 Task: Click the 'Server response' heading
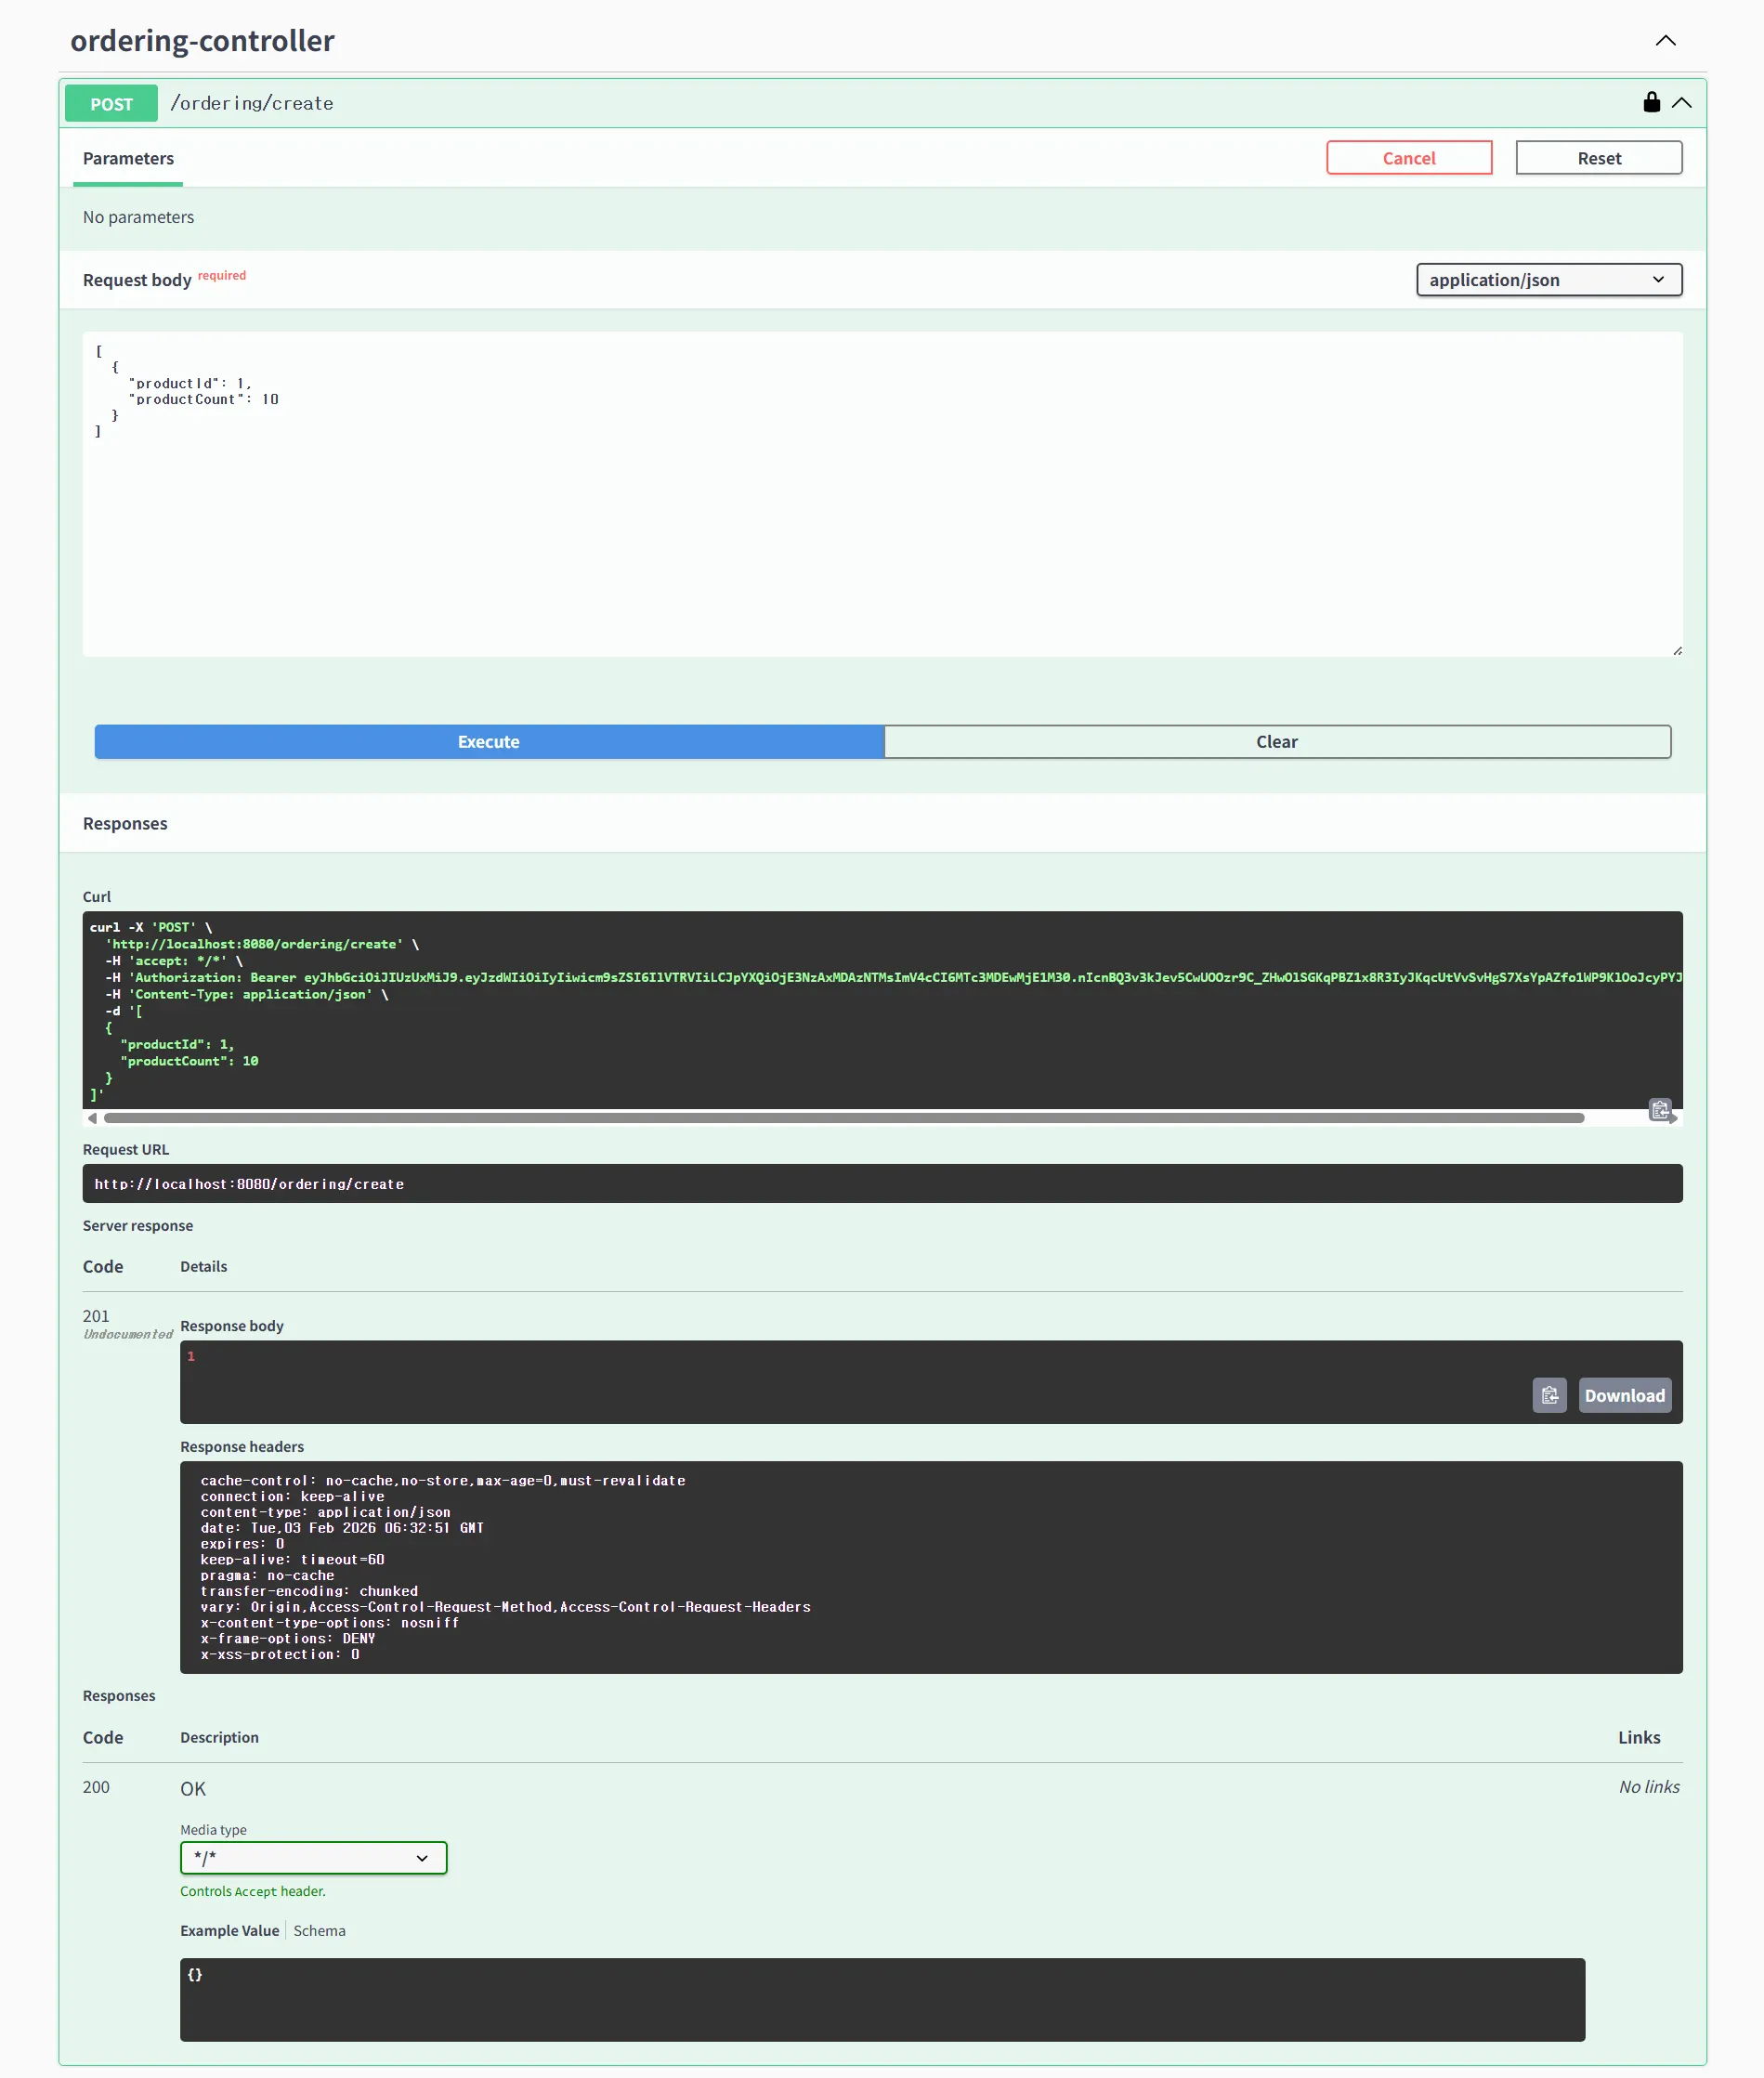pos(138,1225)
